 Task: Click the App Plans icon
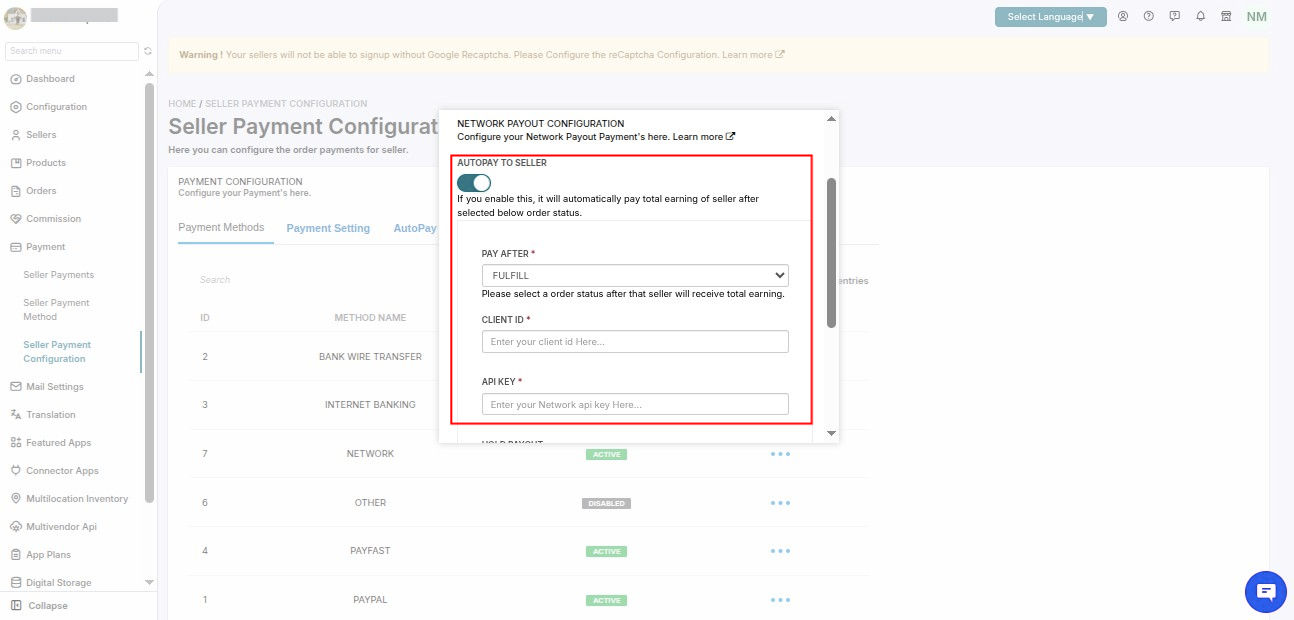[16, 555]
